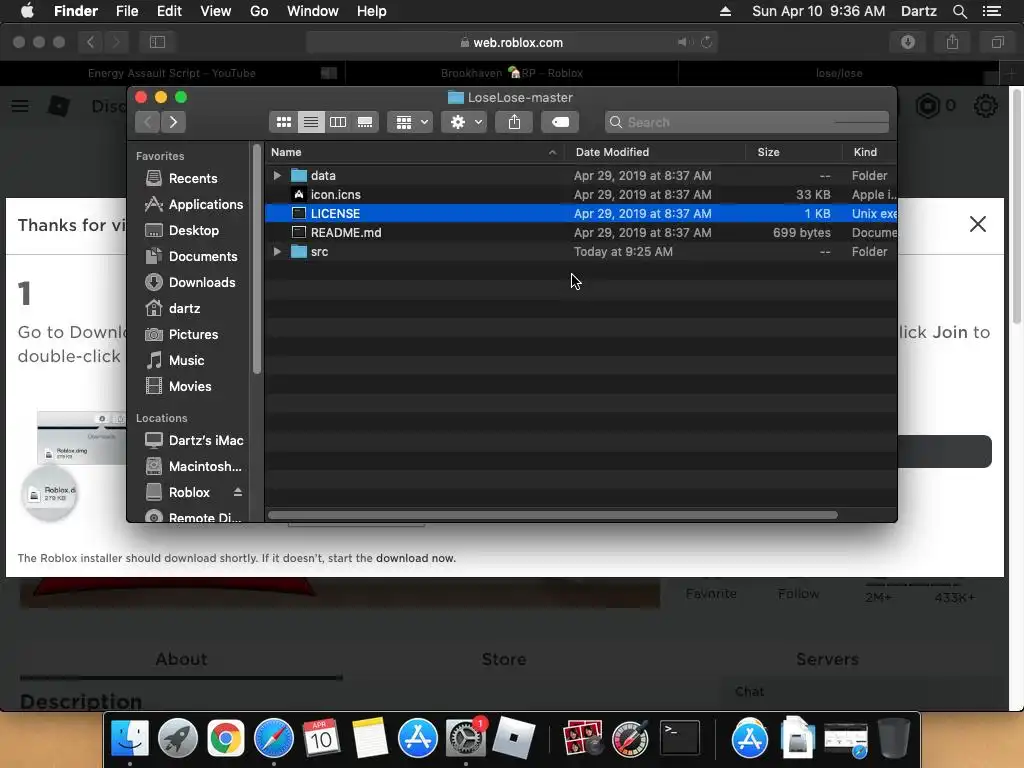Click the sidebar vertical scrollbar
1024x768 pixels.
click(257, 259)
